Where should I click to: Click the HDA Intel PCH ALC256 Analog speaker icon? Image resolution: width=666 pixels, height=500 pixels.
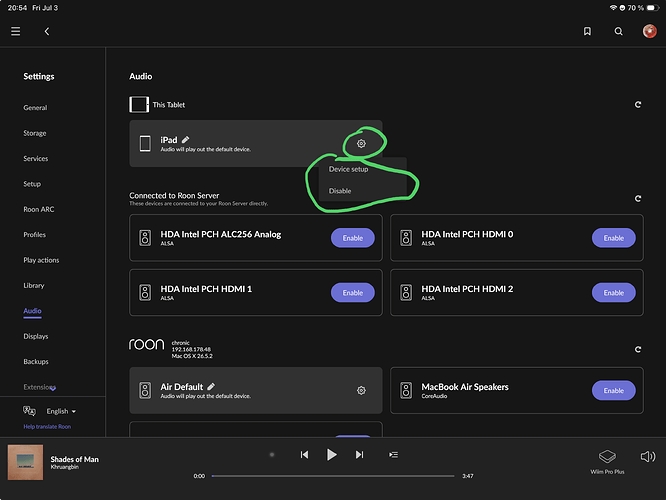145,238
